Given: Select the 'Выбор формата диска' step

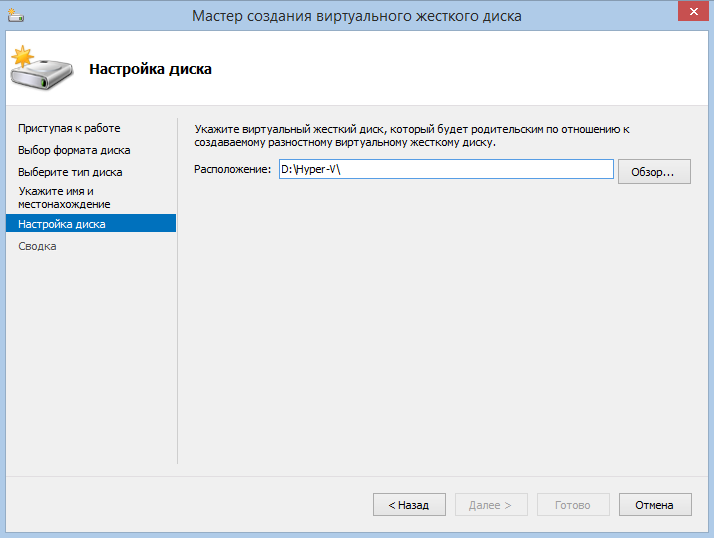Looking at the screenshot, I should [x=74, y=150].
